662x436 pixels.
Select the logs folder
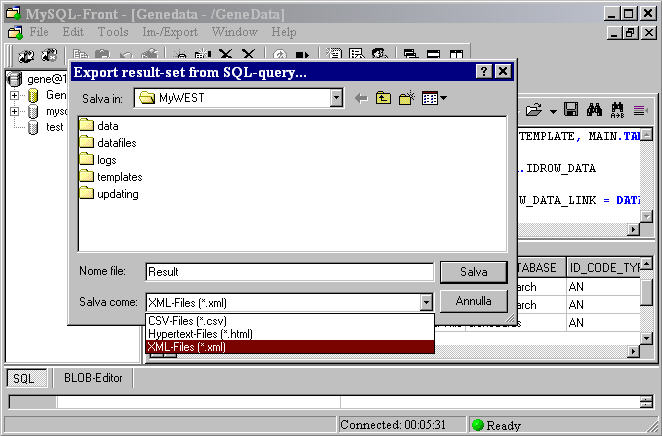tap(98, 160)
